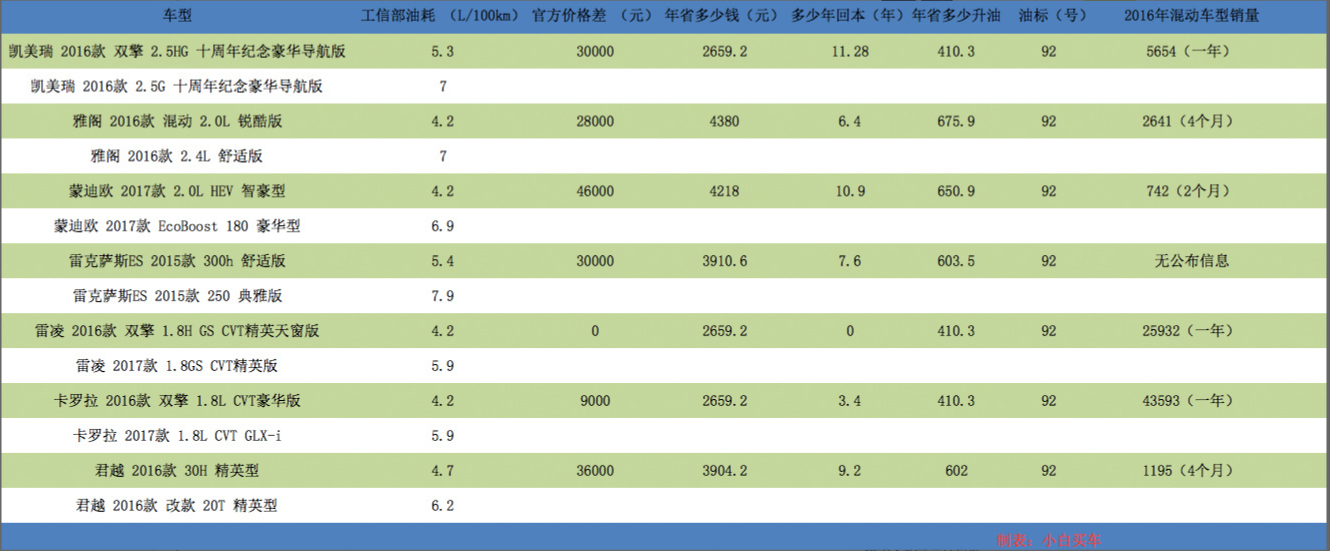This screenshot has width=1330, height=551.
Task: Select fuel consumption 6.9 for 蒙迪欧 EcoBoost
Action: [x=442, y=226]
